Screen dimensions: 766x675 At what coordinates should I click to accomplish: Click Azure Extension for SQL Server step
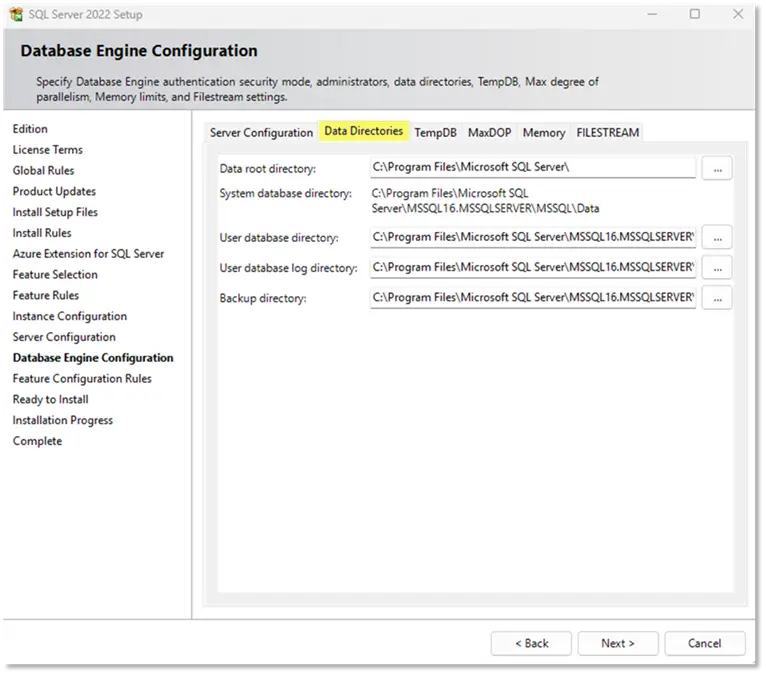(88, 254)
